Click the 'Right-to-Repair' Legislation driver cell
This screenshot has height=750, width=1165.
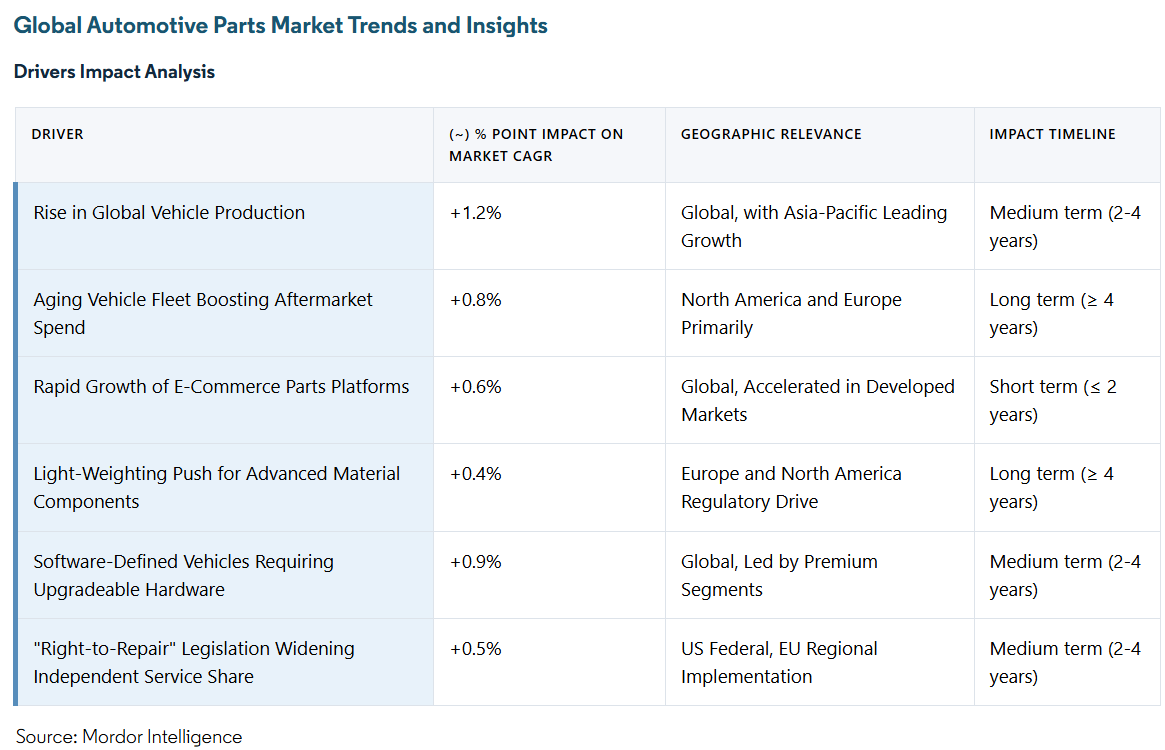[x=194, y=662]
